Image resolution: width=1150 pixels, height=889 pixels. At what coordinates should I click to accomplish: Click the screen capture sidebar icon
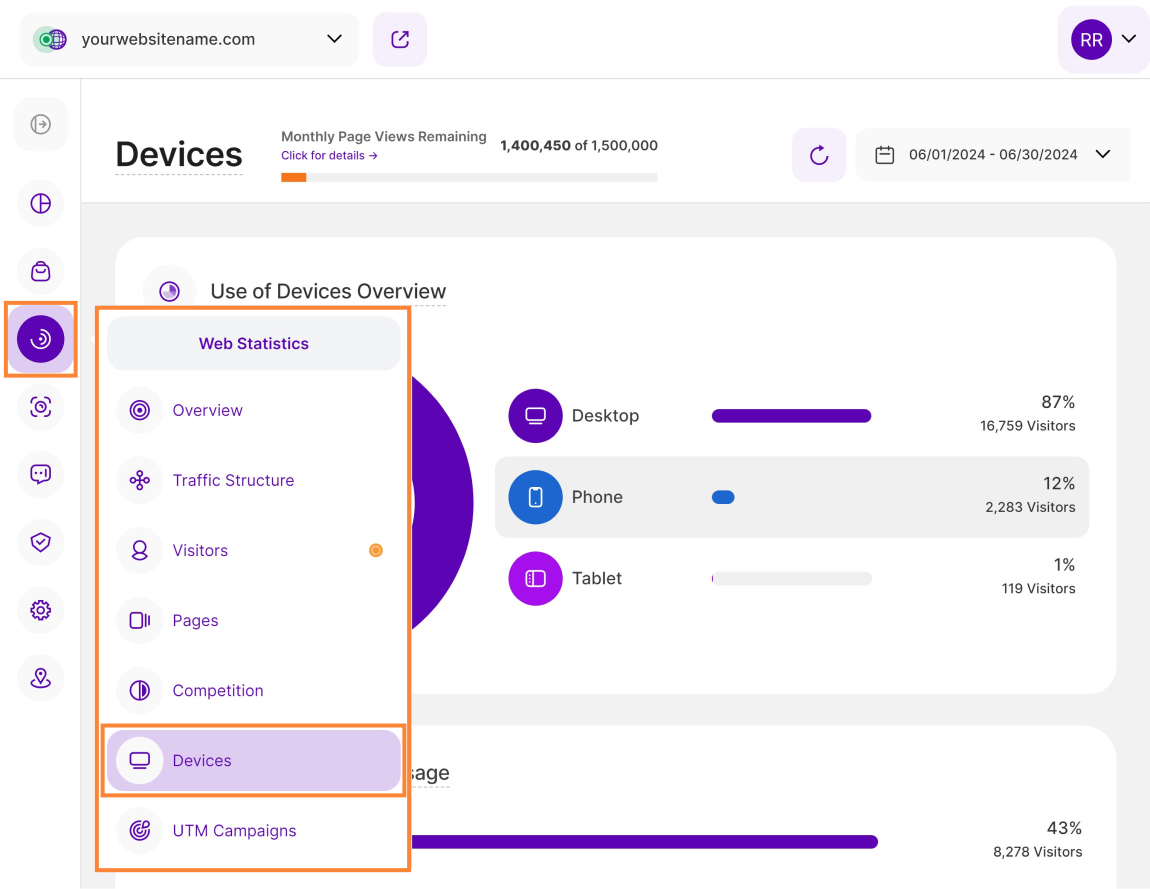click(x=40, y=407)
